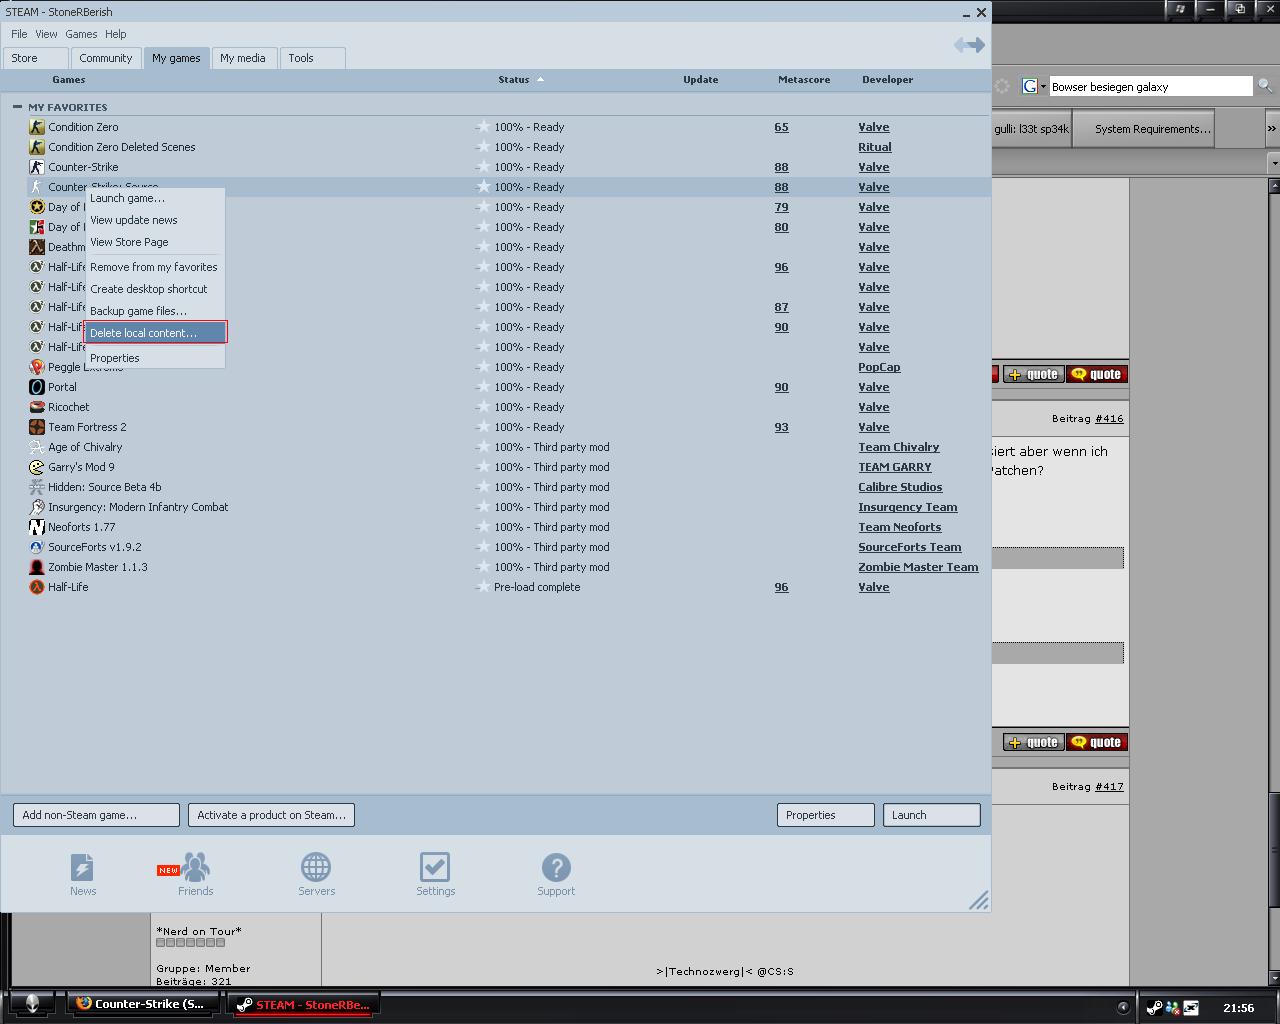This screenshot has width=1280, height=1024.
Task: Click the browser search field with Bowser text
Action: tap(1150, 87)
